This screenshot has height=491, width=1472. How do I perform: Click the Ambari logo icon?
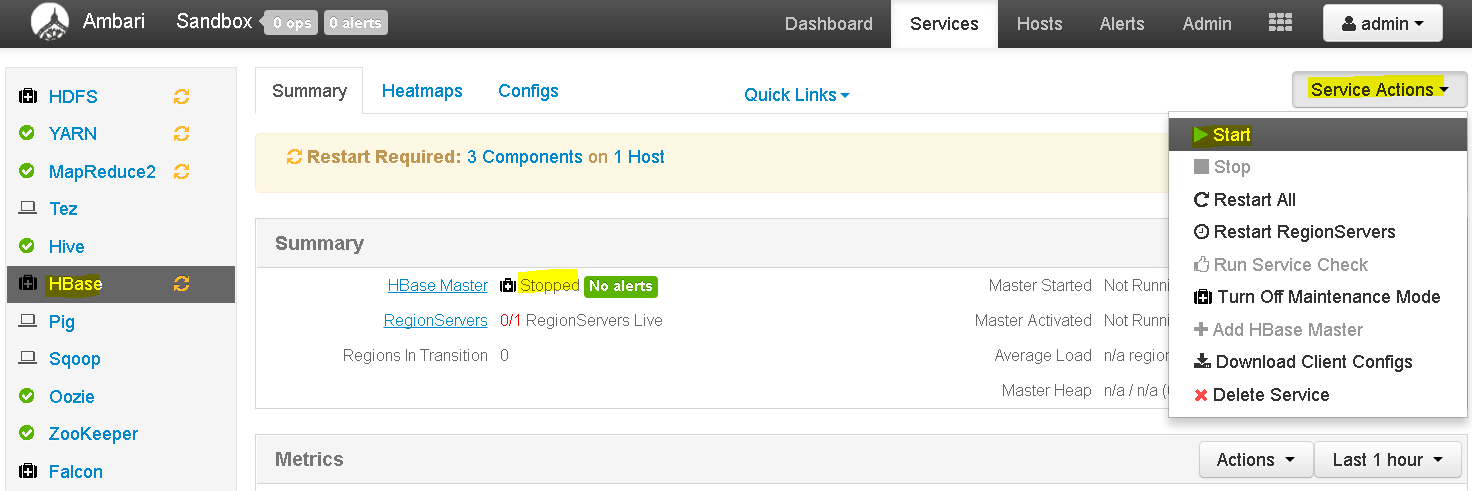coord(51,23)
